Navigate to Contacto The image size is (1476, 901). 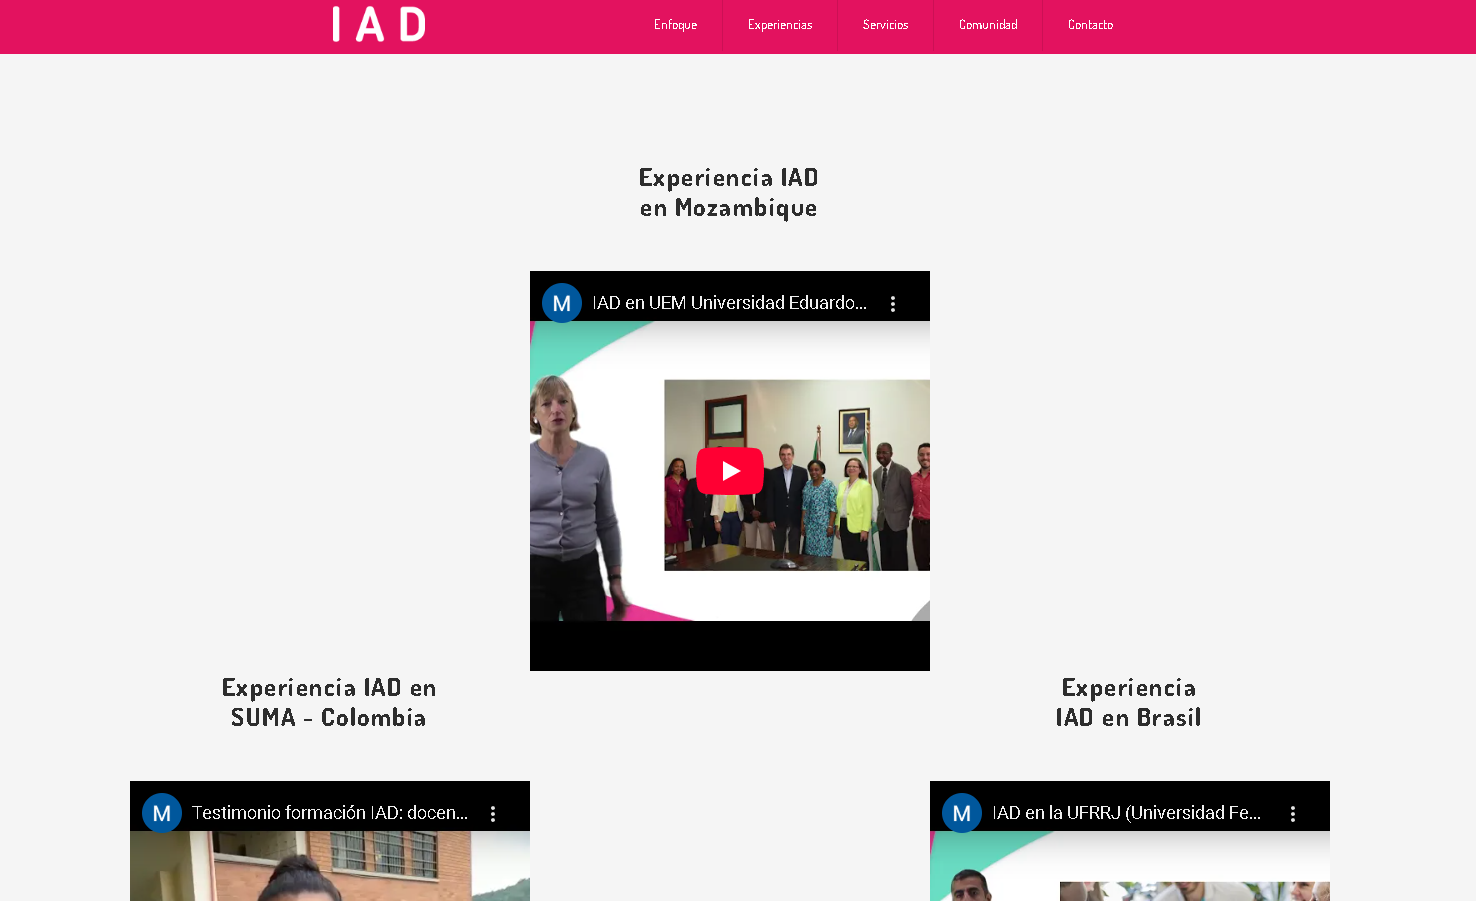click(x=1090, y=25)
